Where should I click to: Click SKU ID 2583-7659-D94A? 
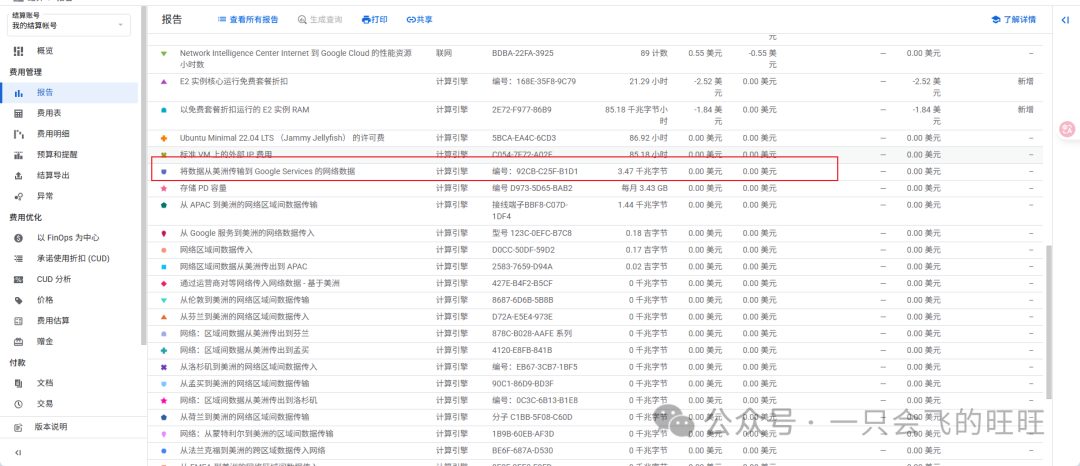(x=523, y=266)
